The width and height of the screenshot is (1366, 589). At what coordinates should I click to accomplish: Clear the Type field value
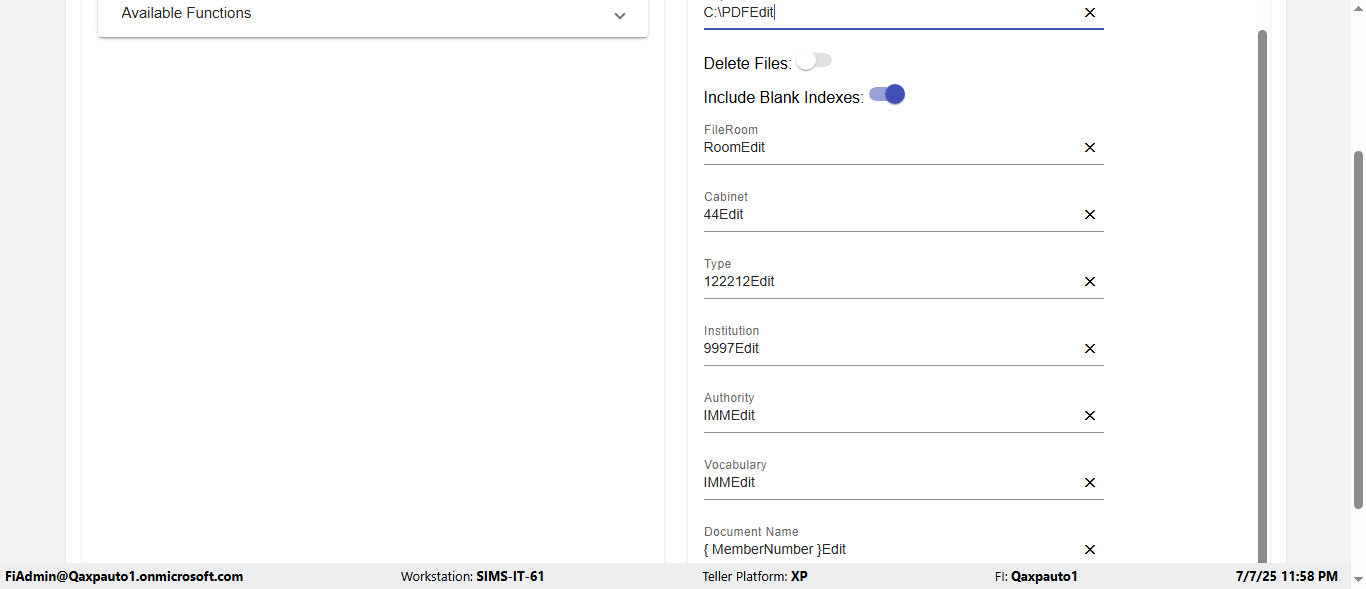(x=1090, y=282)
